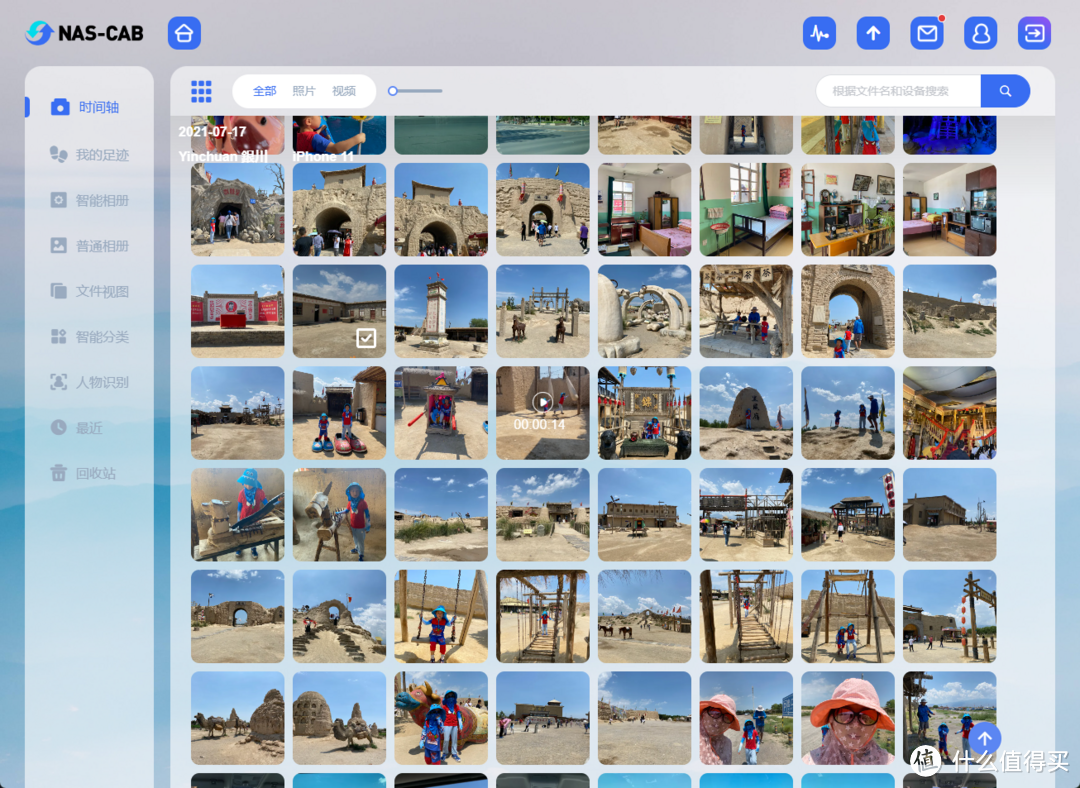Play the 00:00:14 video thumbnail

543,402
